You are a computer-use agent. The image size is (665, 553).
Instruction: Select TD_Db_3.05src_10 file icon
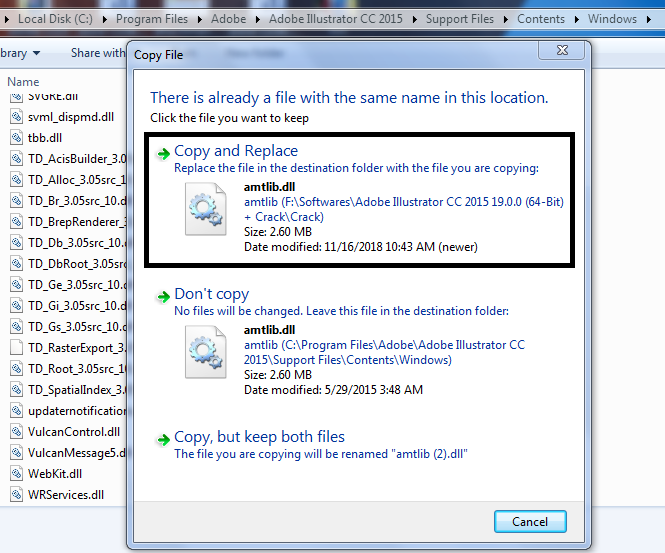point(16,243)
